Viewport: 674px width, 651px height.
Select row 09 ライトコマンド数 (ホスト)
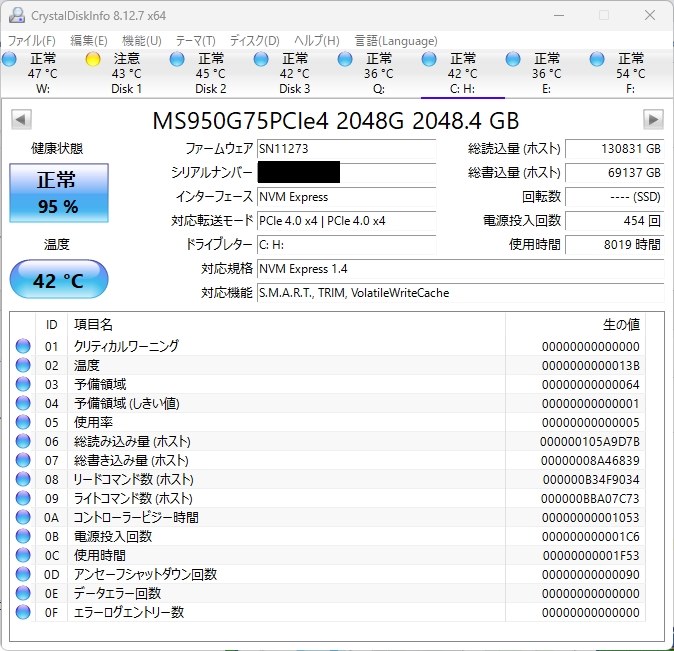(328, 498)
